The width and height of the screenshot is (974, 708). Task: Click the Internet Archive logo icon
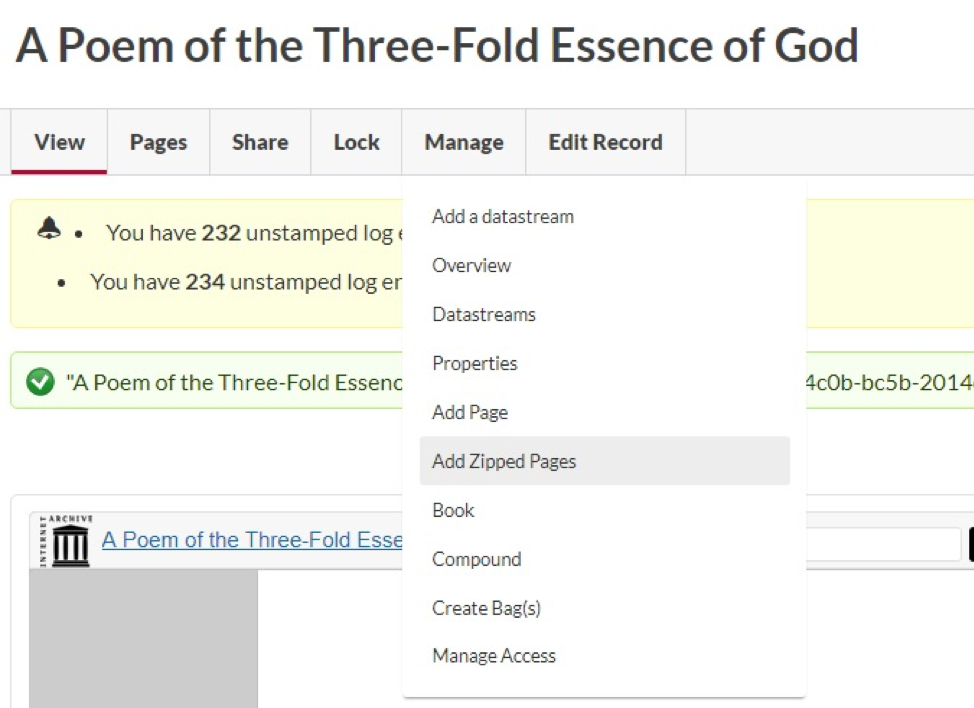66,540
